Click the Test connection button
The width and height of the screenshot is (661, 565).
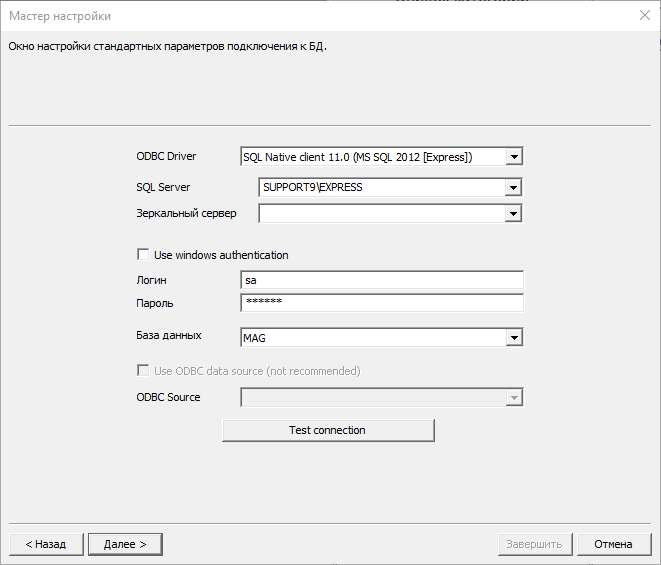pyautogui.click(x=328, y=430)
